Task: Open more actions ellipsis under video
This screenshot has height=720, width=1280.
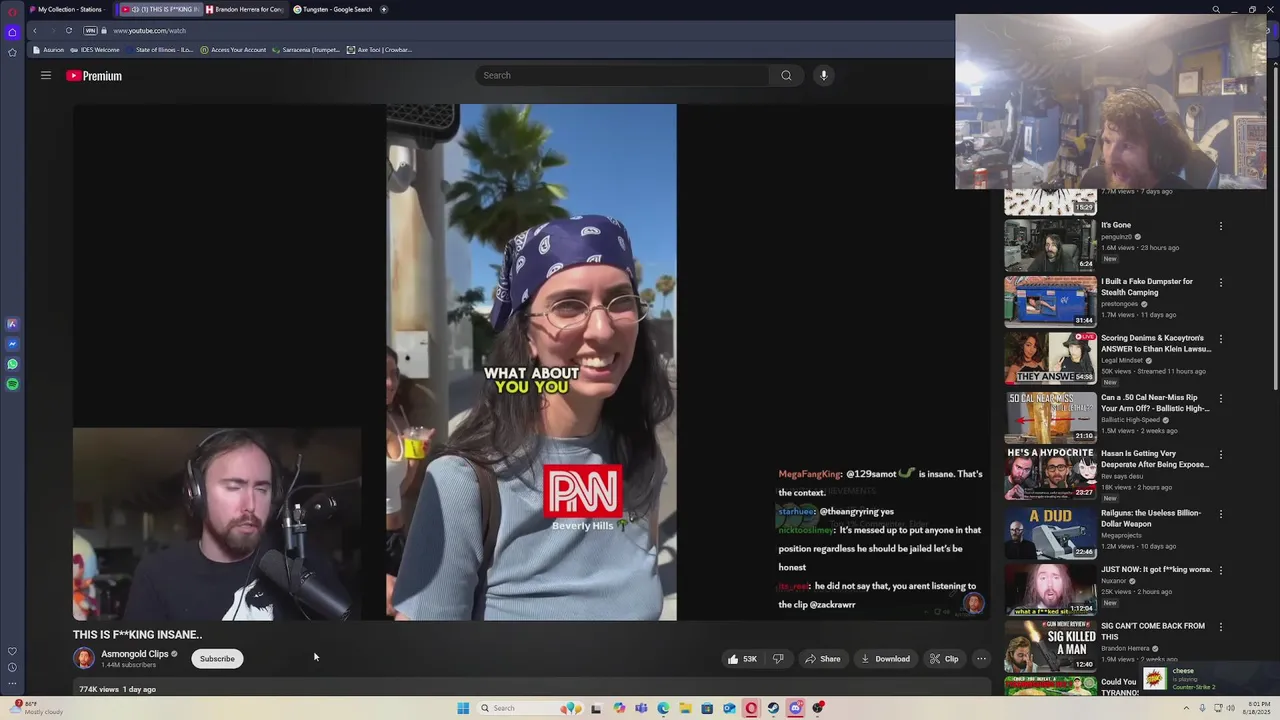Action: point(981,659)
